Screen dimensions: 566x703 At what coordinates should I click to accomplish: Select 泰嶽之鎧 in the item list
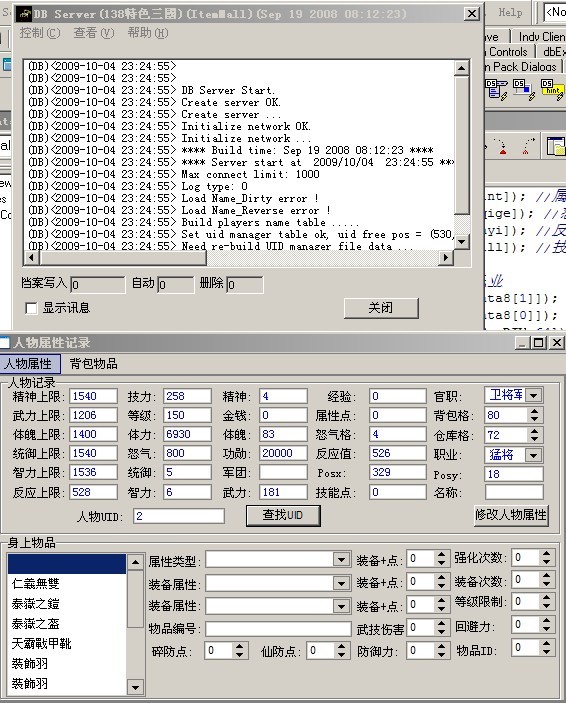(36, 603)
